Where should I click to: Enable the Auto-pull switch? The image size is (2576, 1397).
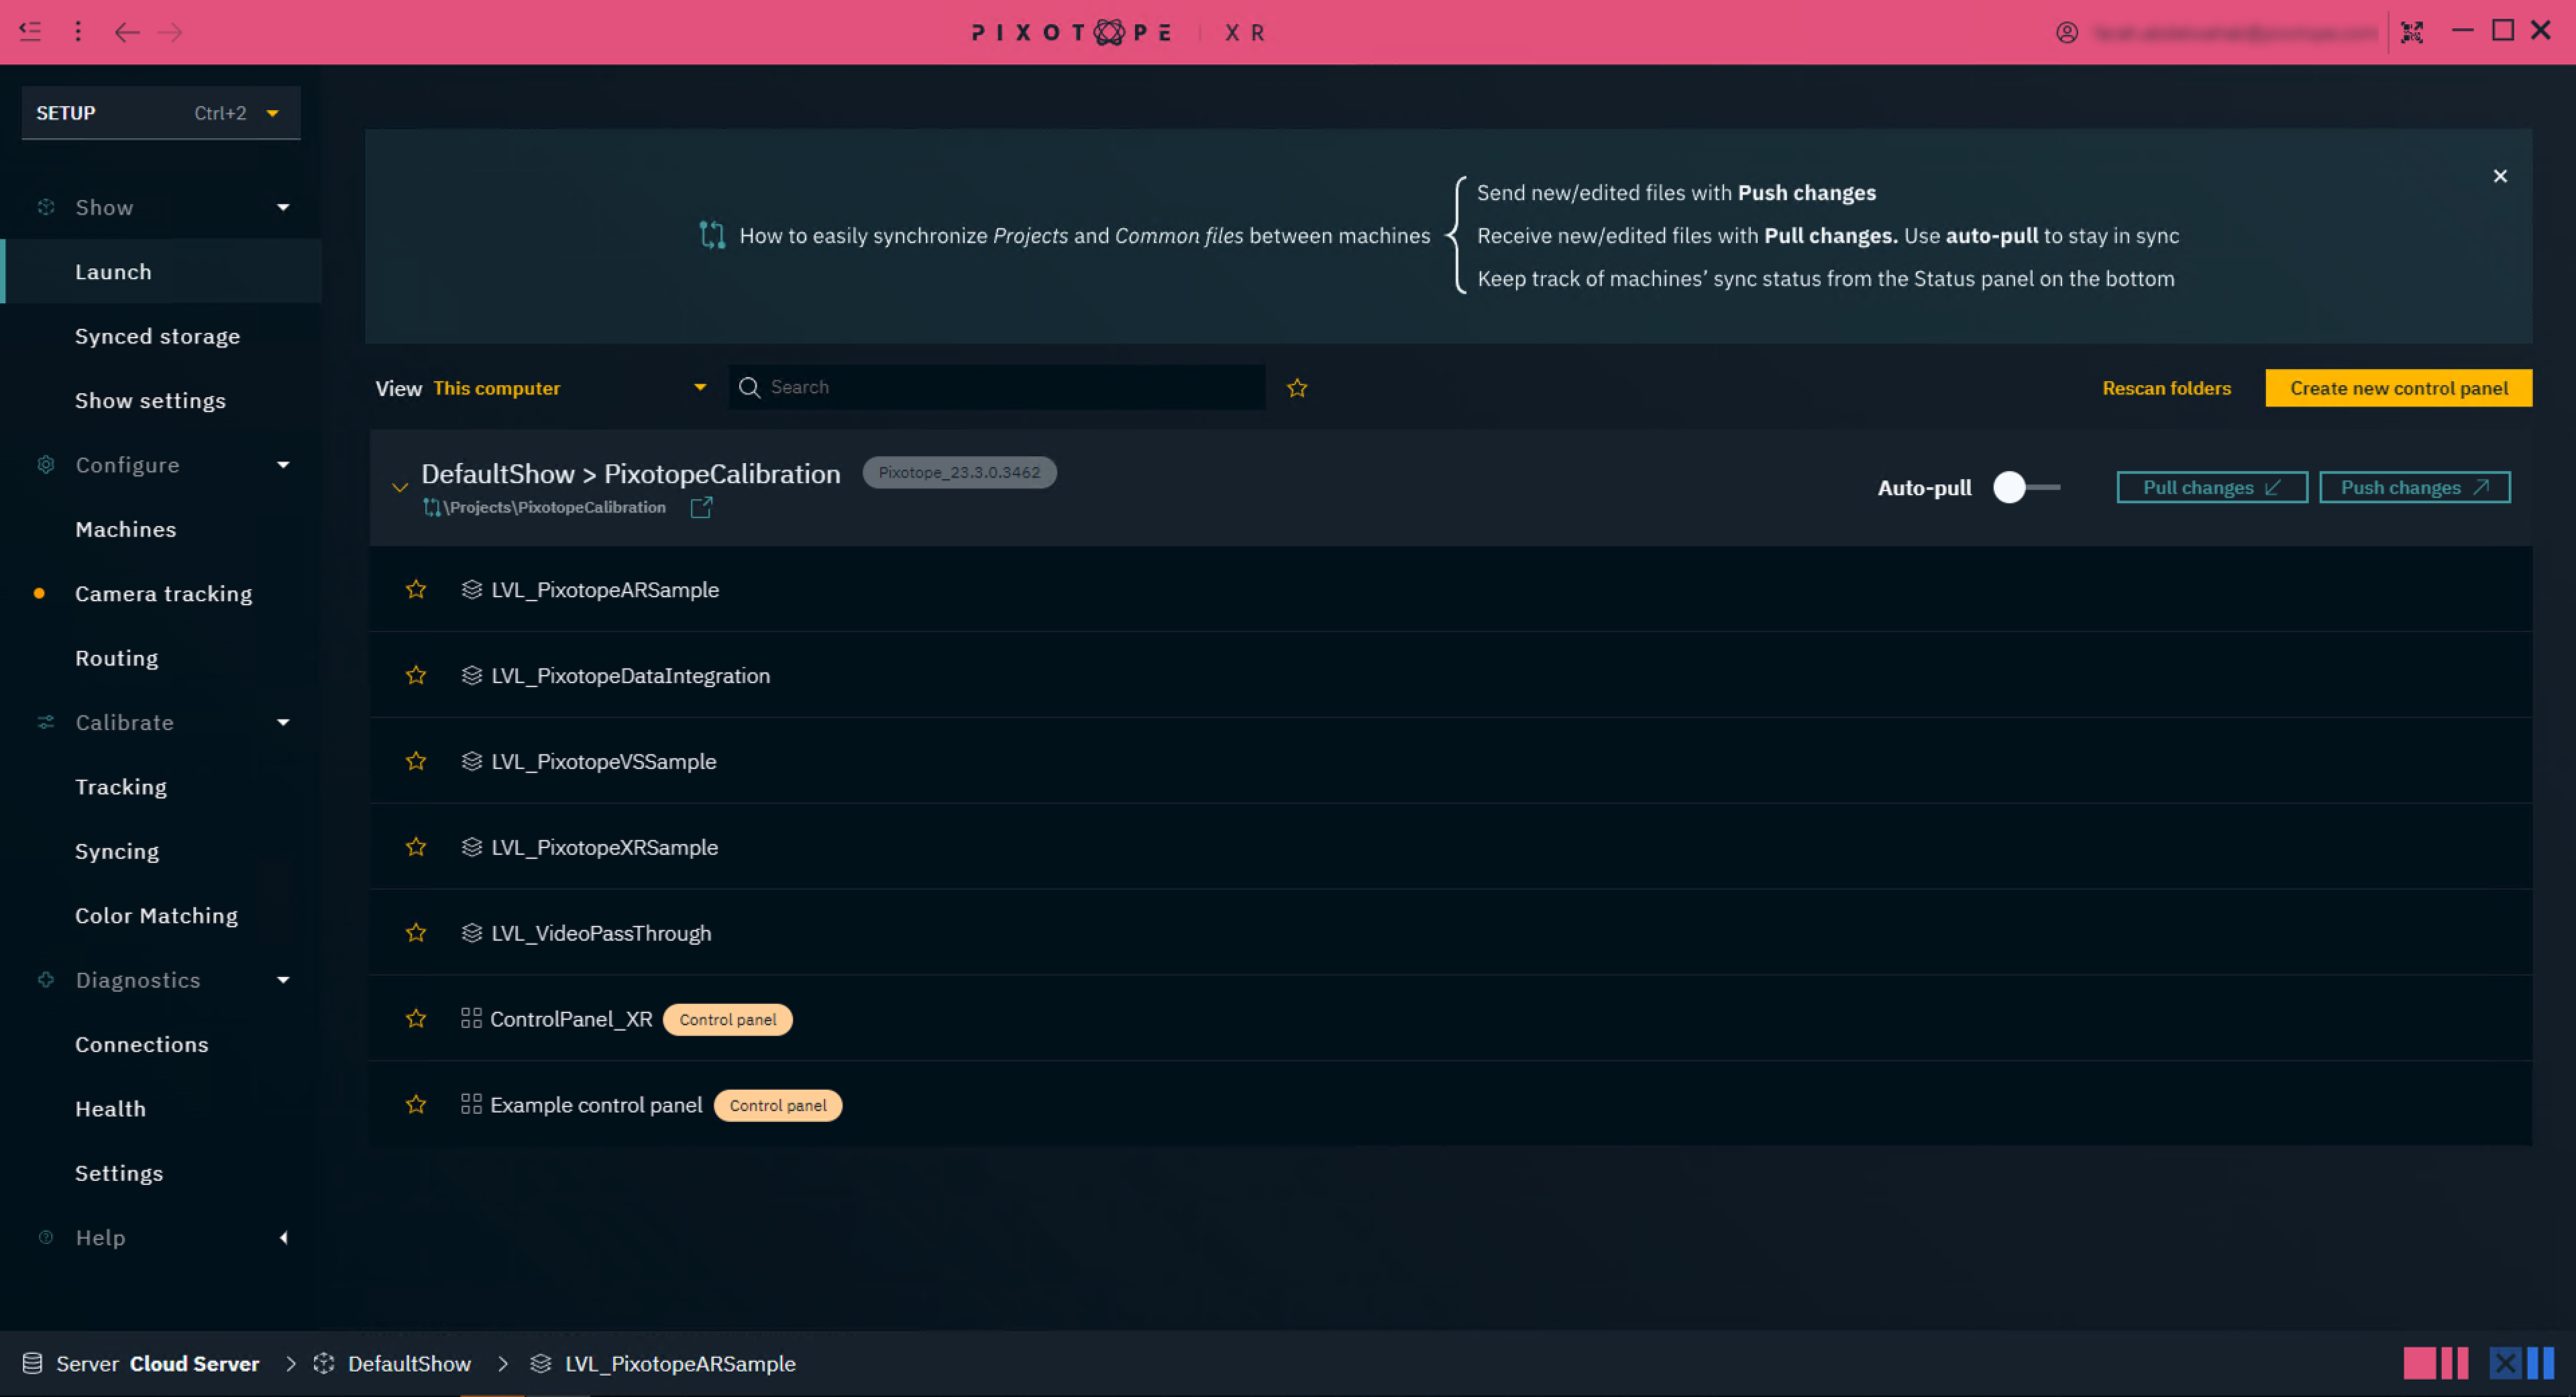click(2025, 488)
